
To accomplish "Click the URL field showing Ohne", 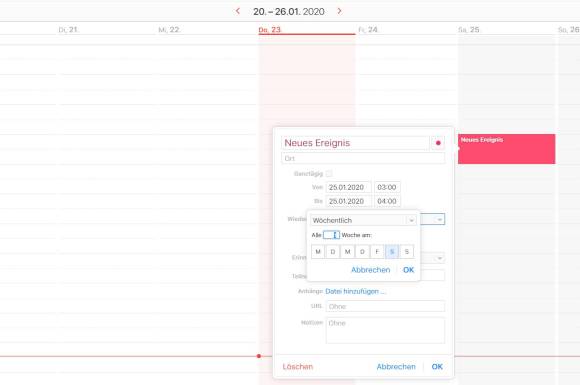I will pyautogui.click(x=385, y=306).
